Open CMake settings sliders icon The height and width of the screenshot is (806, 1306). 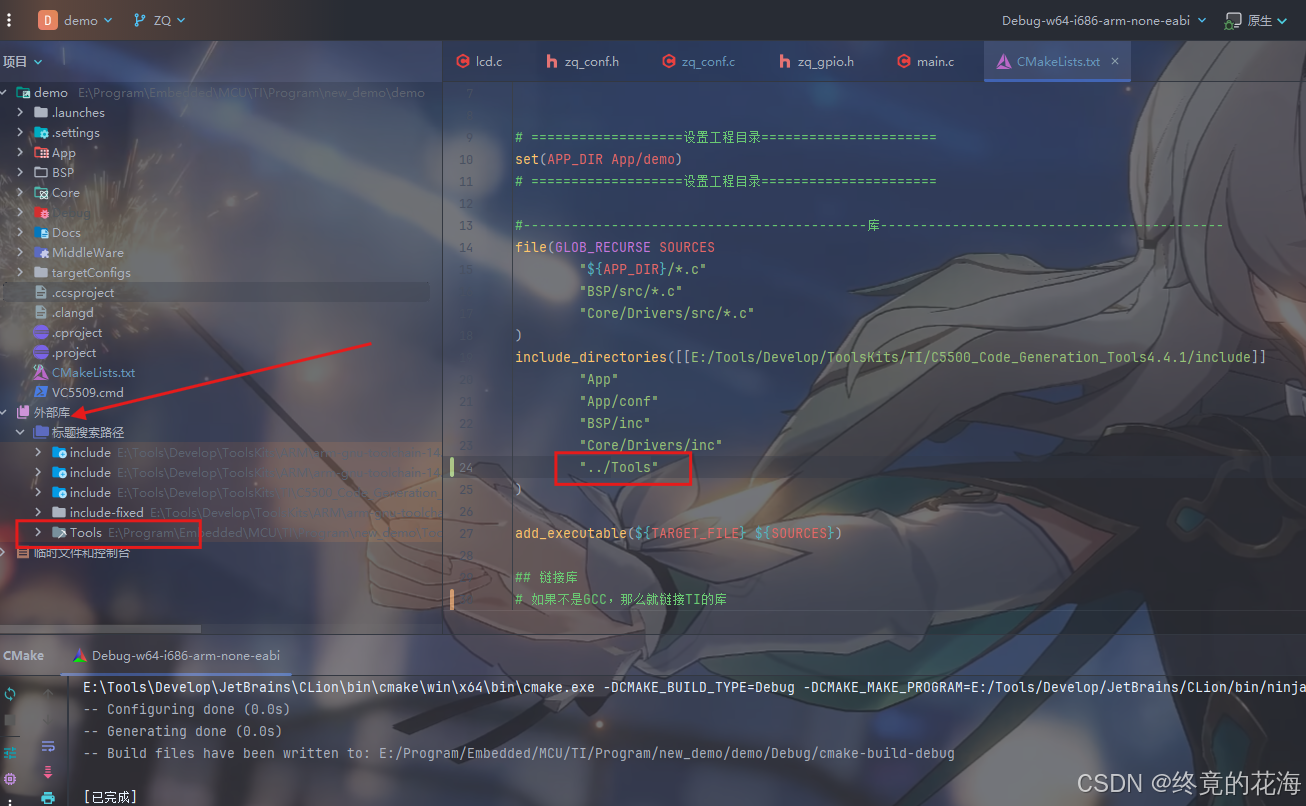10,751
